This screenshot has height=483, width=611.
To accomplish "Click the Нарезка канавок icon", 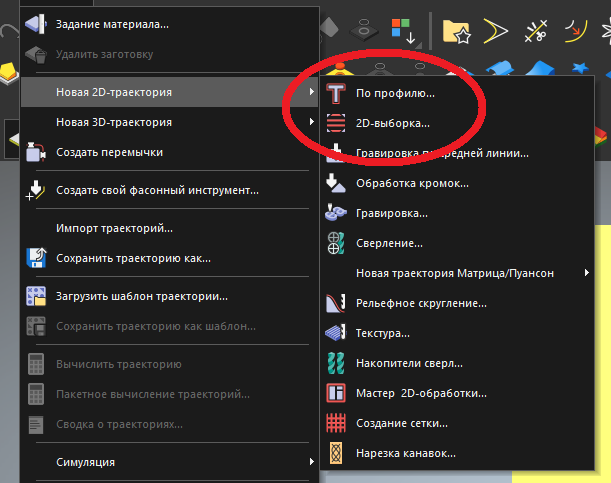I will point(336,453).
